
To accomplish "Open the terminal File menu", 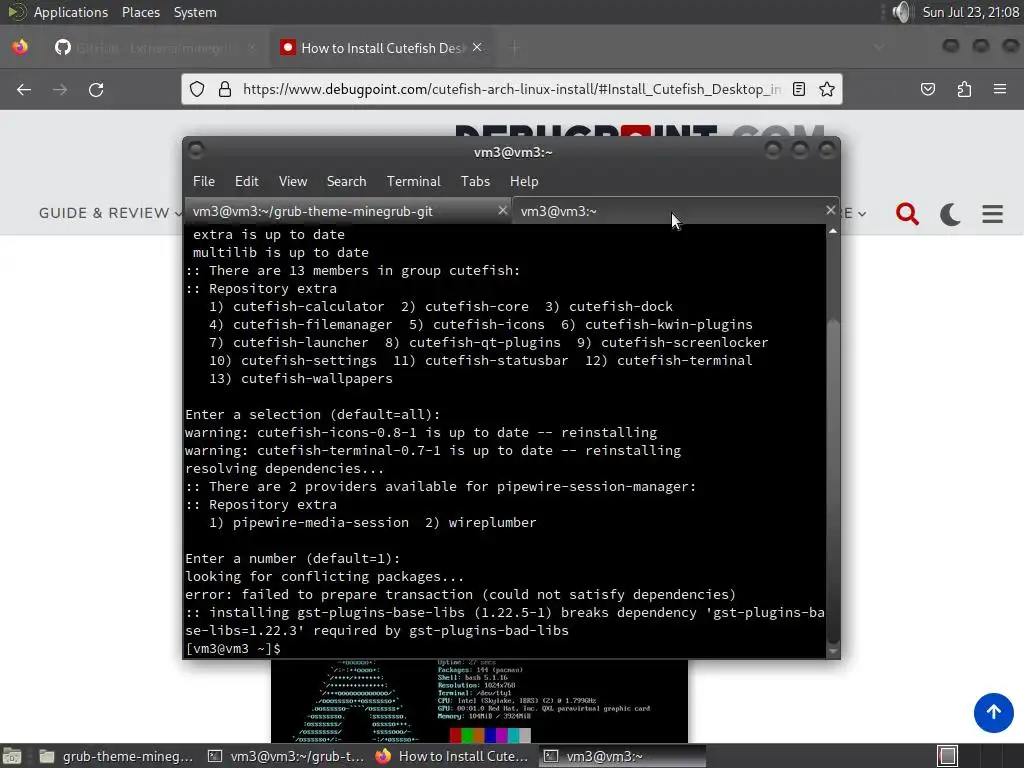I will coord(204,182).
